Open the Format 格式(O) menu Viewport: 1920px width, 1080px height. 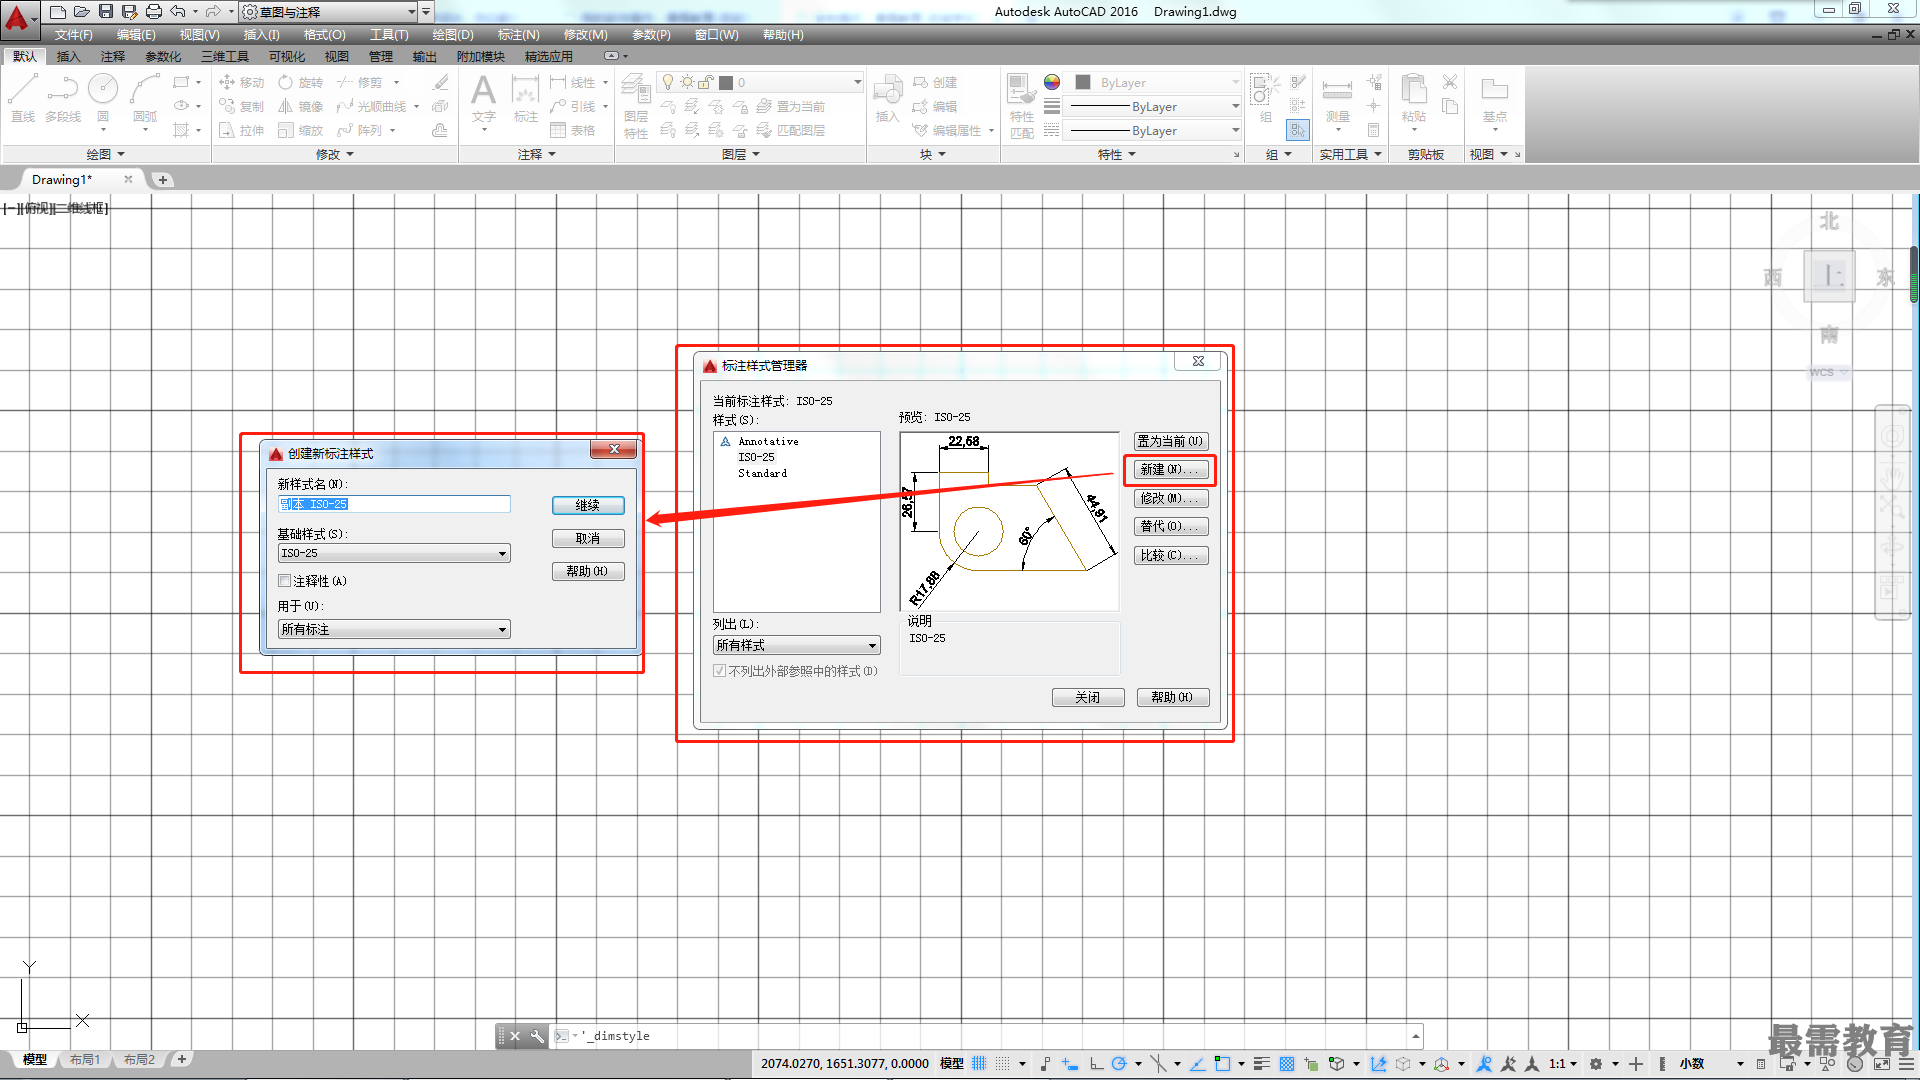[324, 35]
